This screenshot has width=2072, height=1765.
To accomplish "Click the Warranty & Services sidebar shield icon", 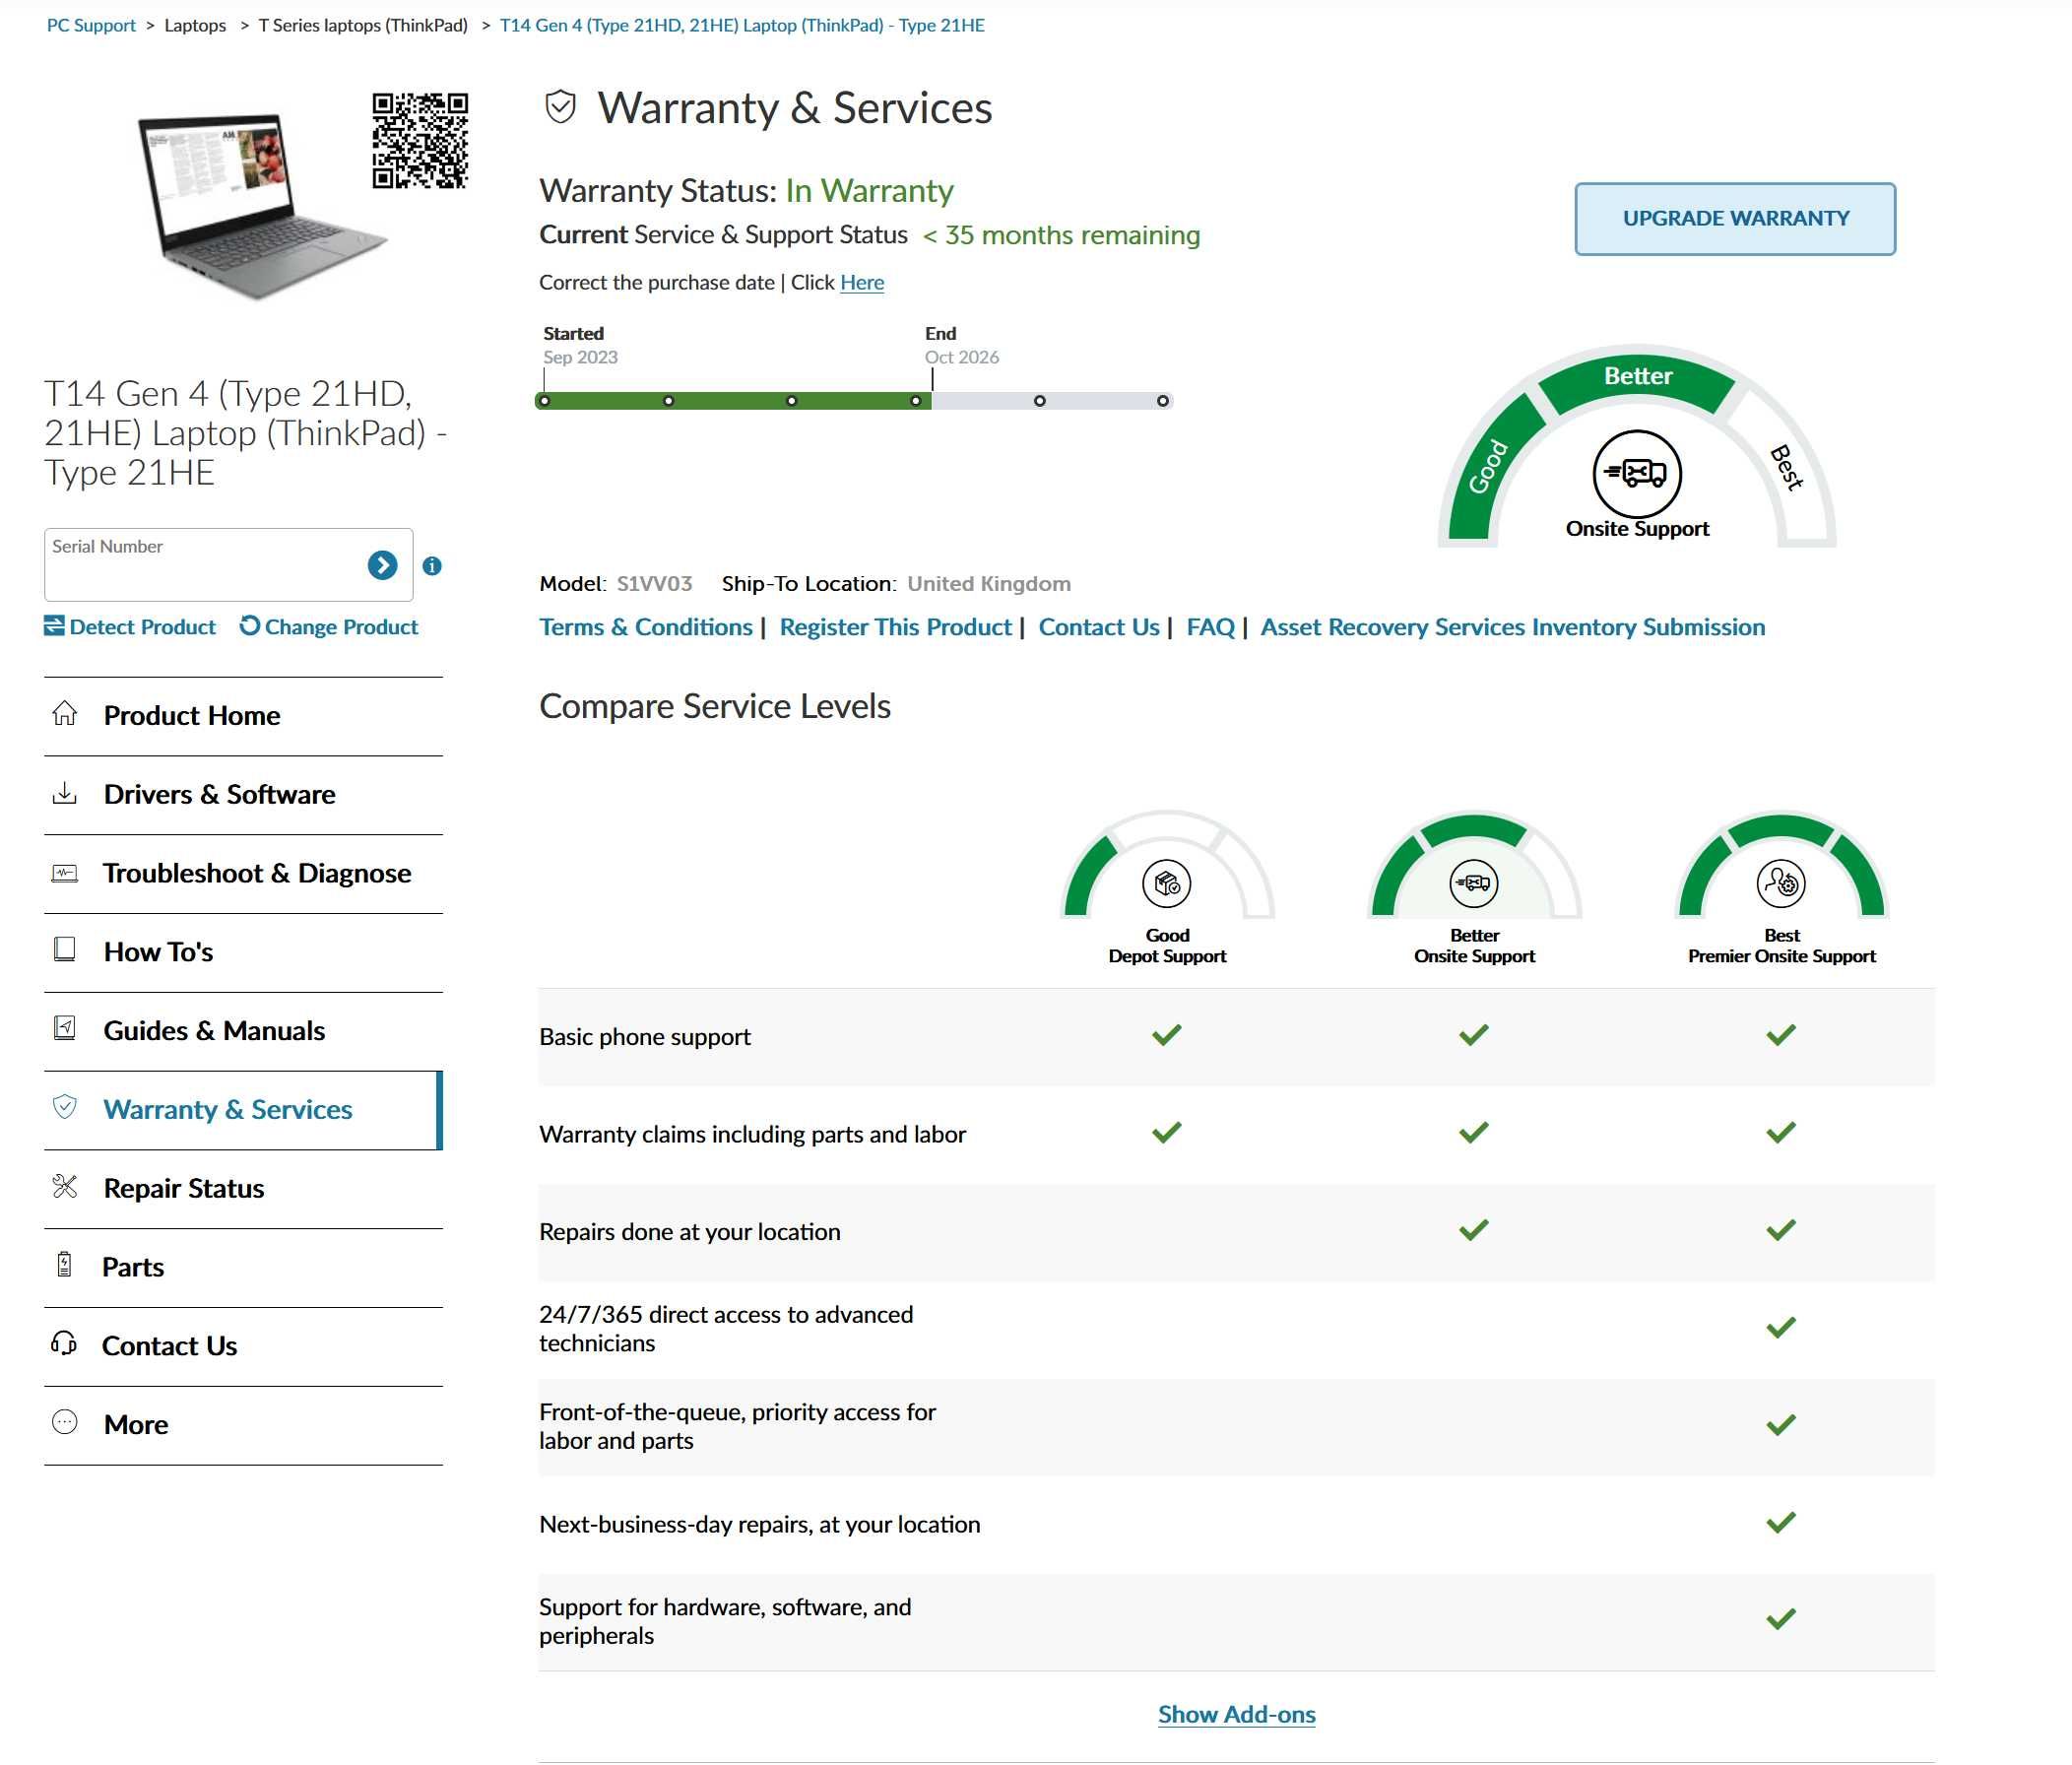I will tap(65, 1107).
